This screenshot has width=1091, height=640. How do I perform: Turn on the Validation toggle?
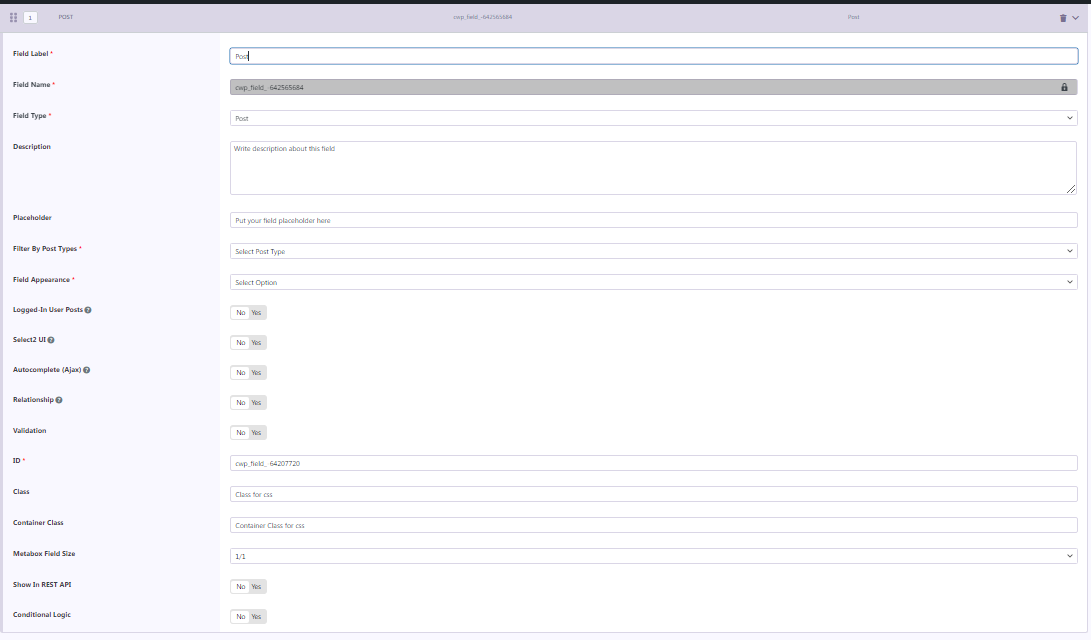point(248,433)
